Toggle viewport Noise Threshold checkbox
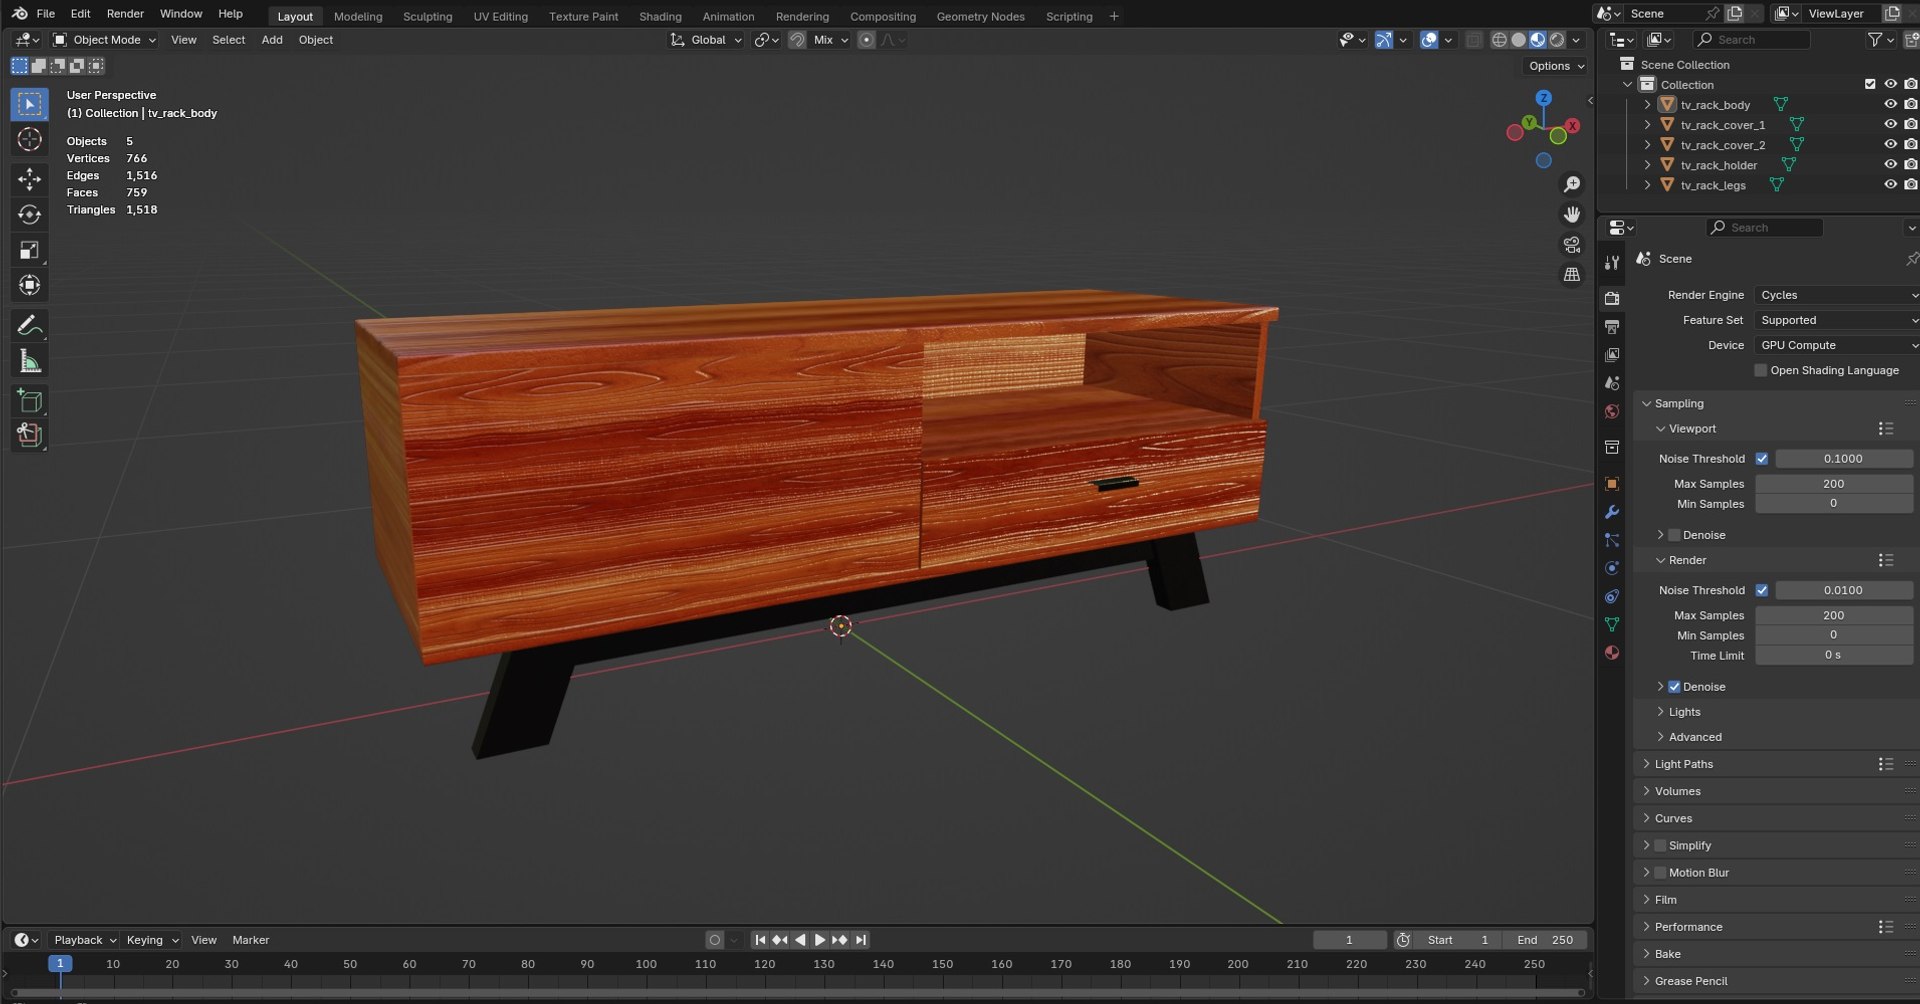 (1762, 458)
